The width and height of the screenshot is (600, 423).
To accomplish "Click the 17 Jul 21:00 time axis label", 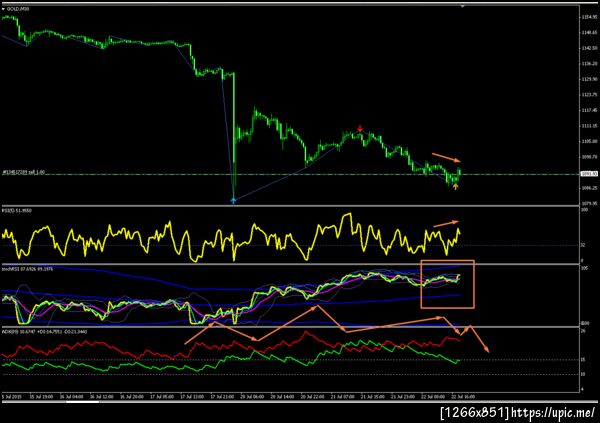I will (x=222, y=397).
